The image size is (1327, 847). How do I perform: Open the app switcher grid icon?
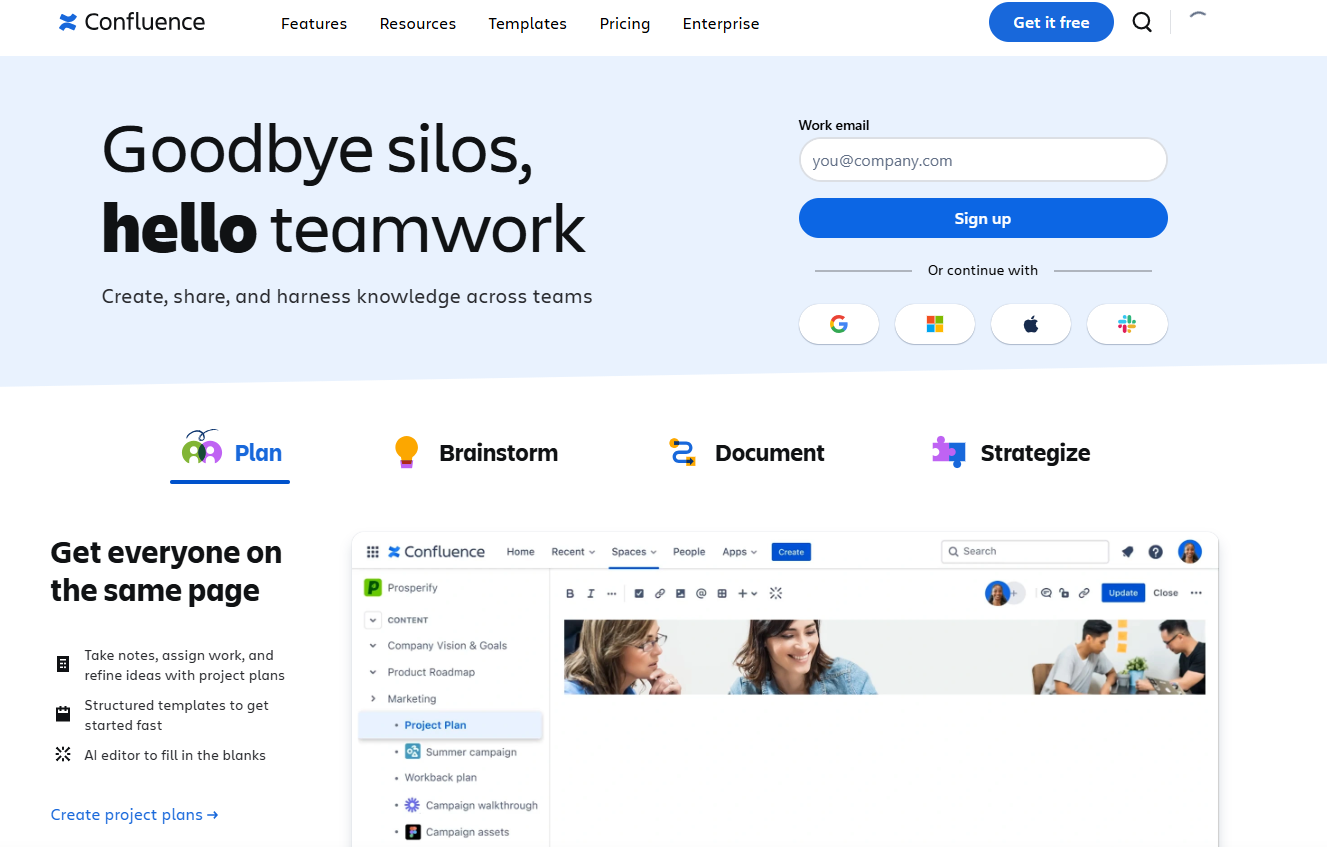(373, 551)
